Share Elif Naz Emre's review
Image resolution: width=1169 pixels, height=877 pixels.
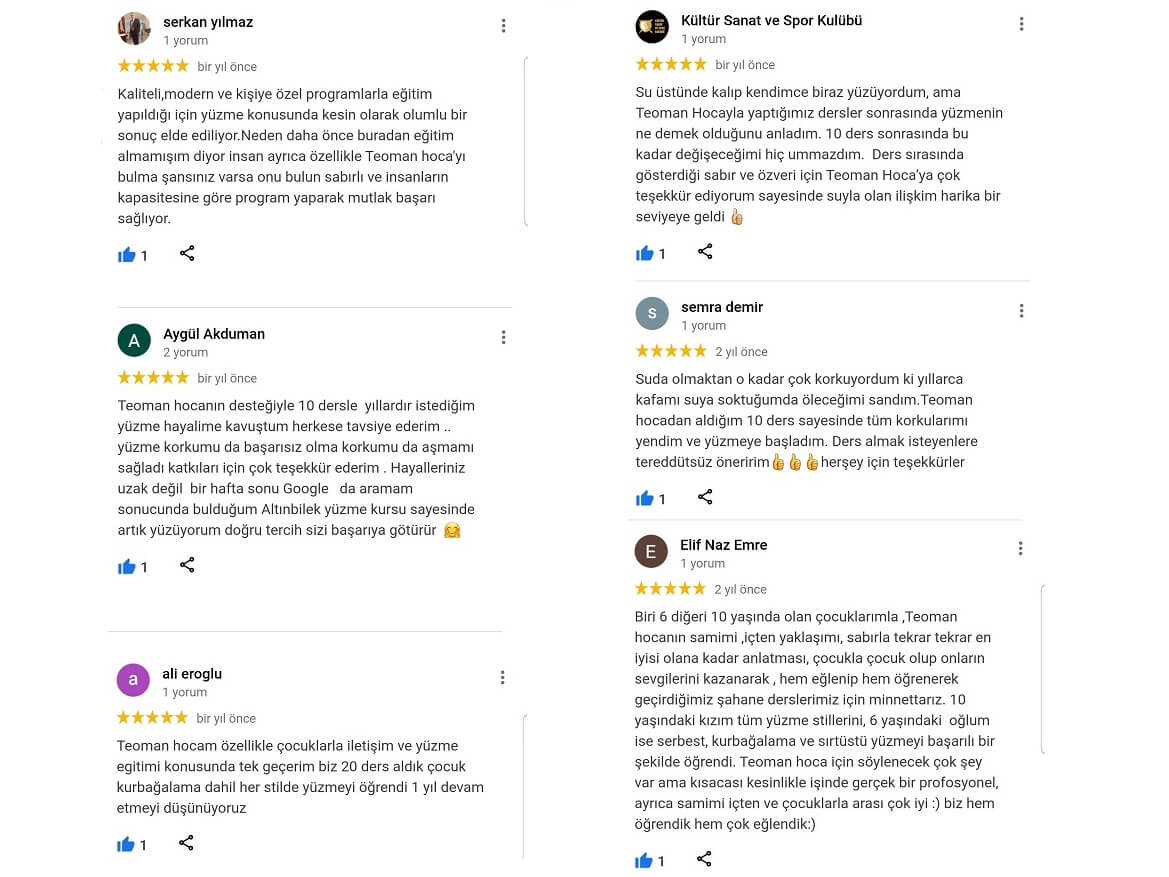coord(705,859)
